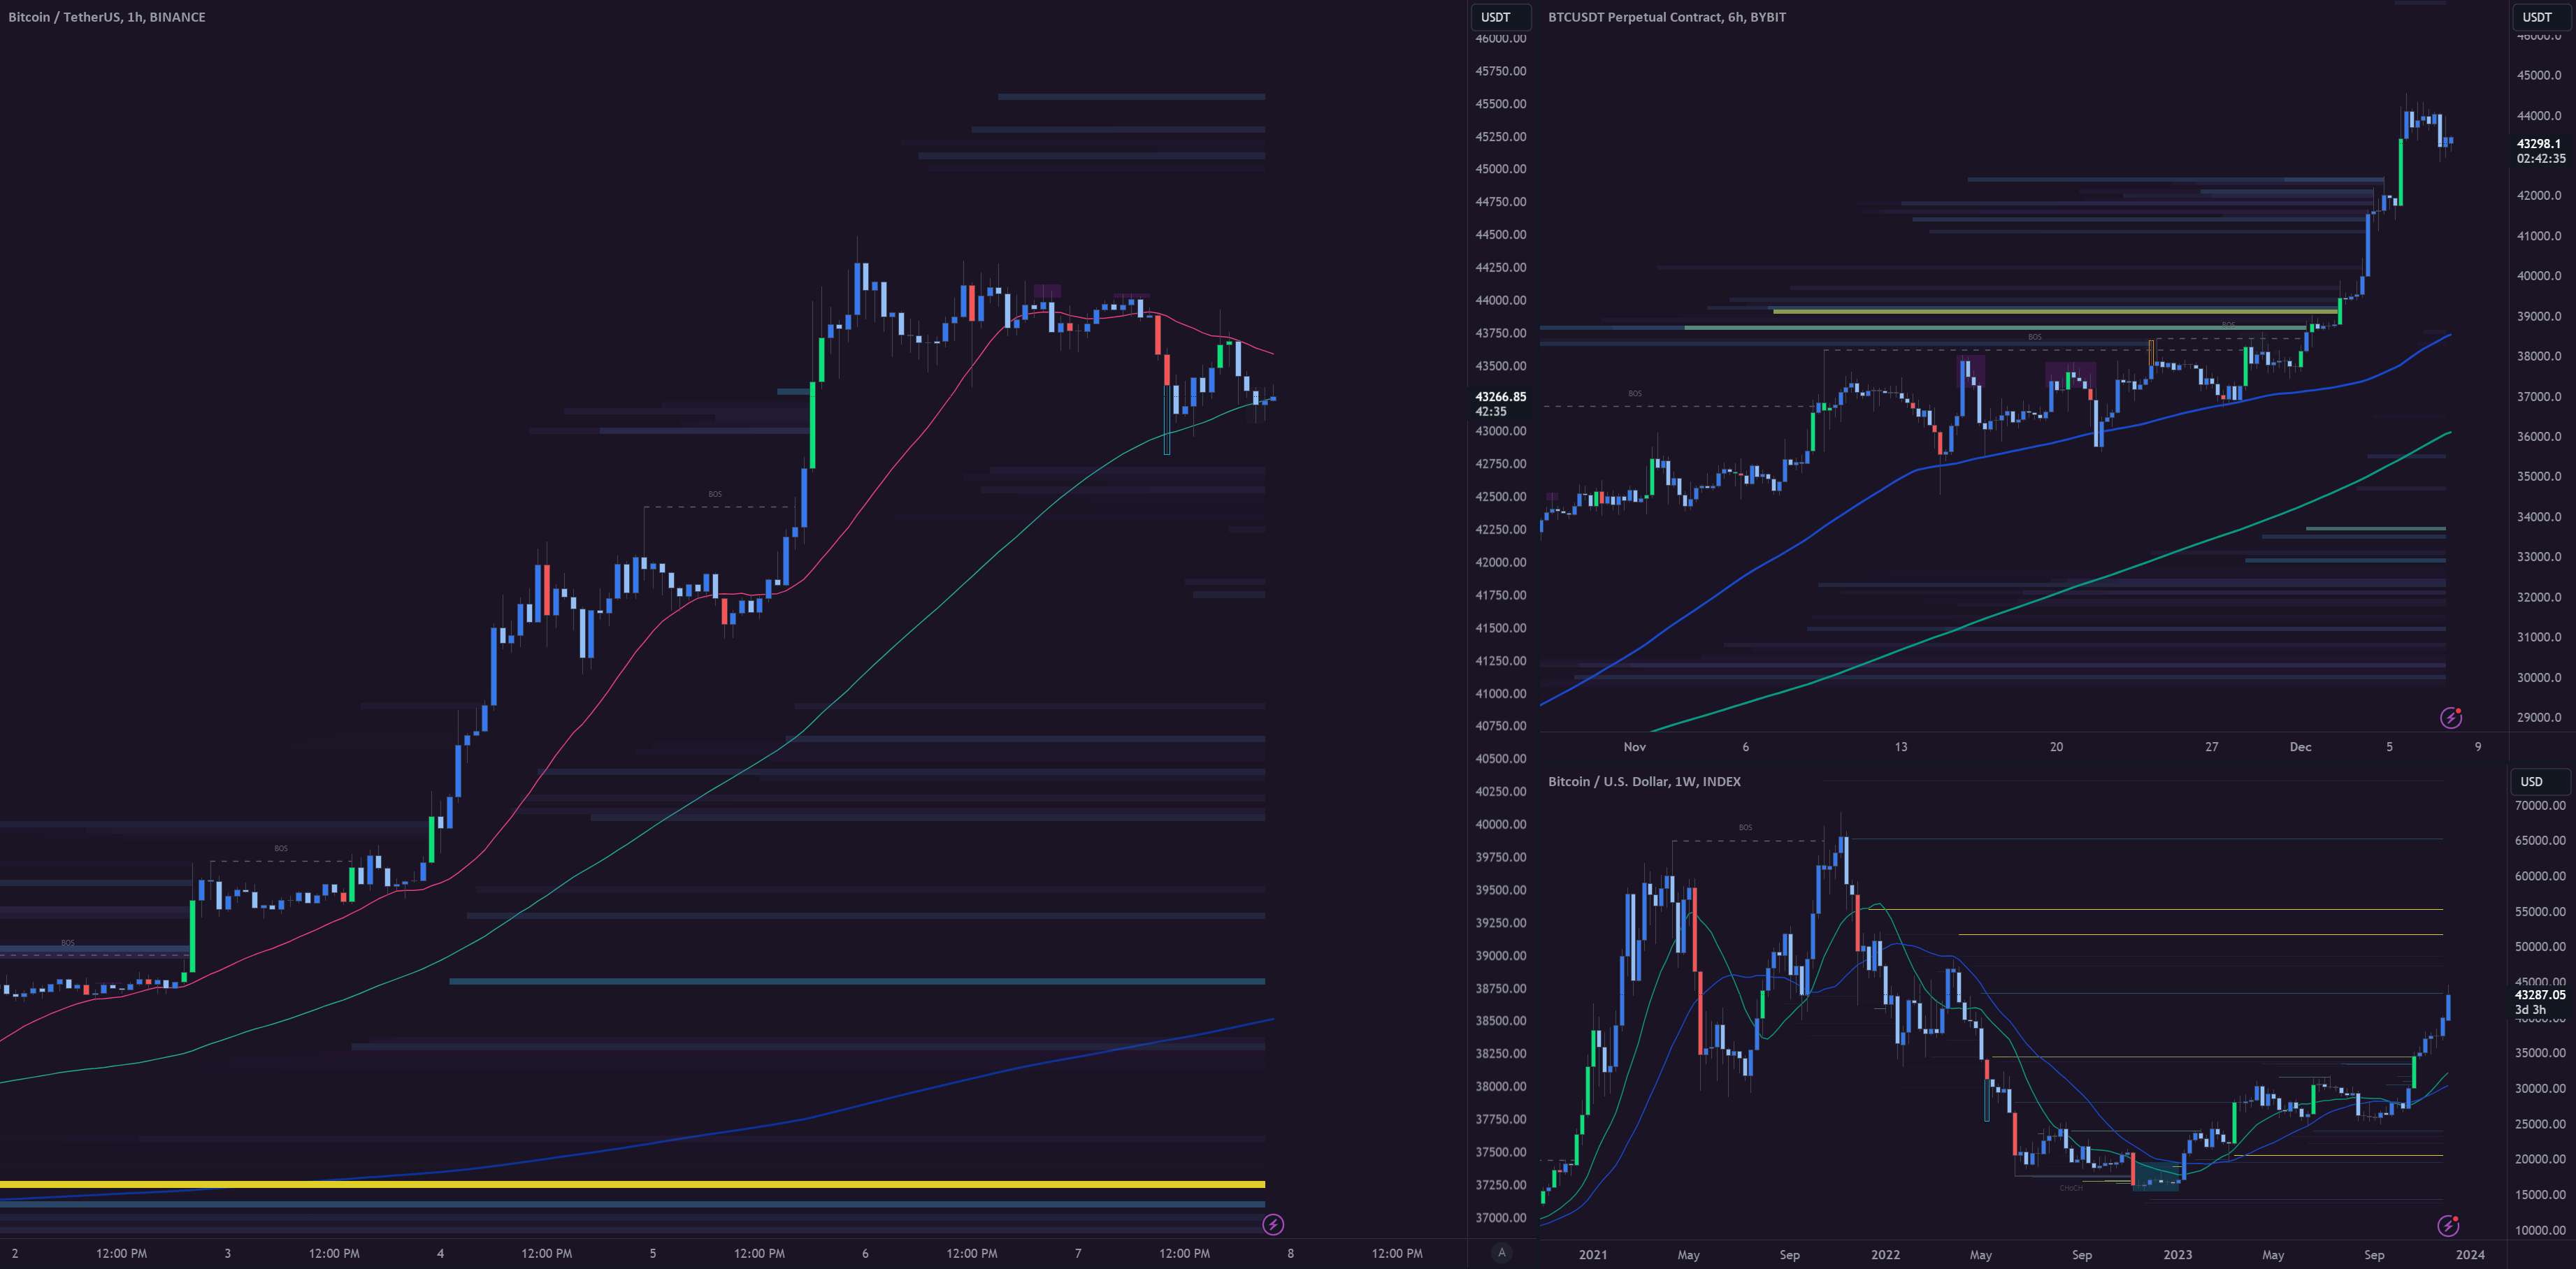Screen dimensions: 2576x1269
Task: Click the 'Bitcoin / TetherUS, 1h, BINANCE' chart title
Action: 107,17
